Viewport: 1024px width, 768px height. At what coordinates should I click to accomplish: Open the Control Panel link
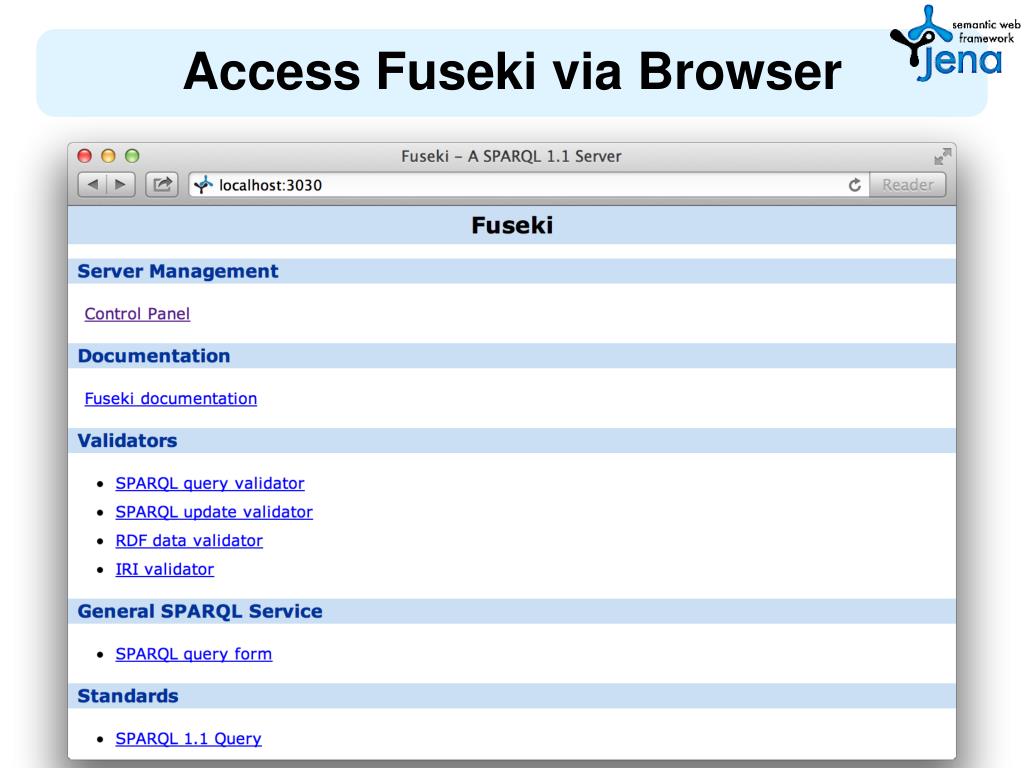(x=137, y=314)
